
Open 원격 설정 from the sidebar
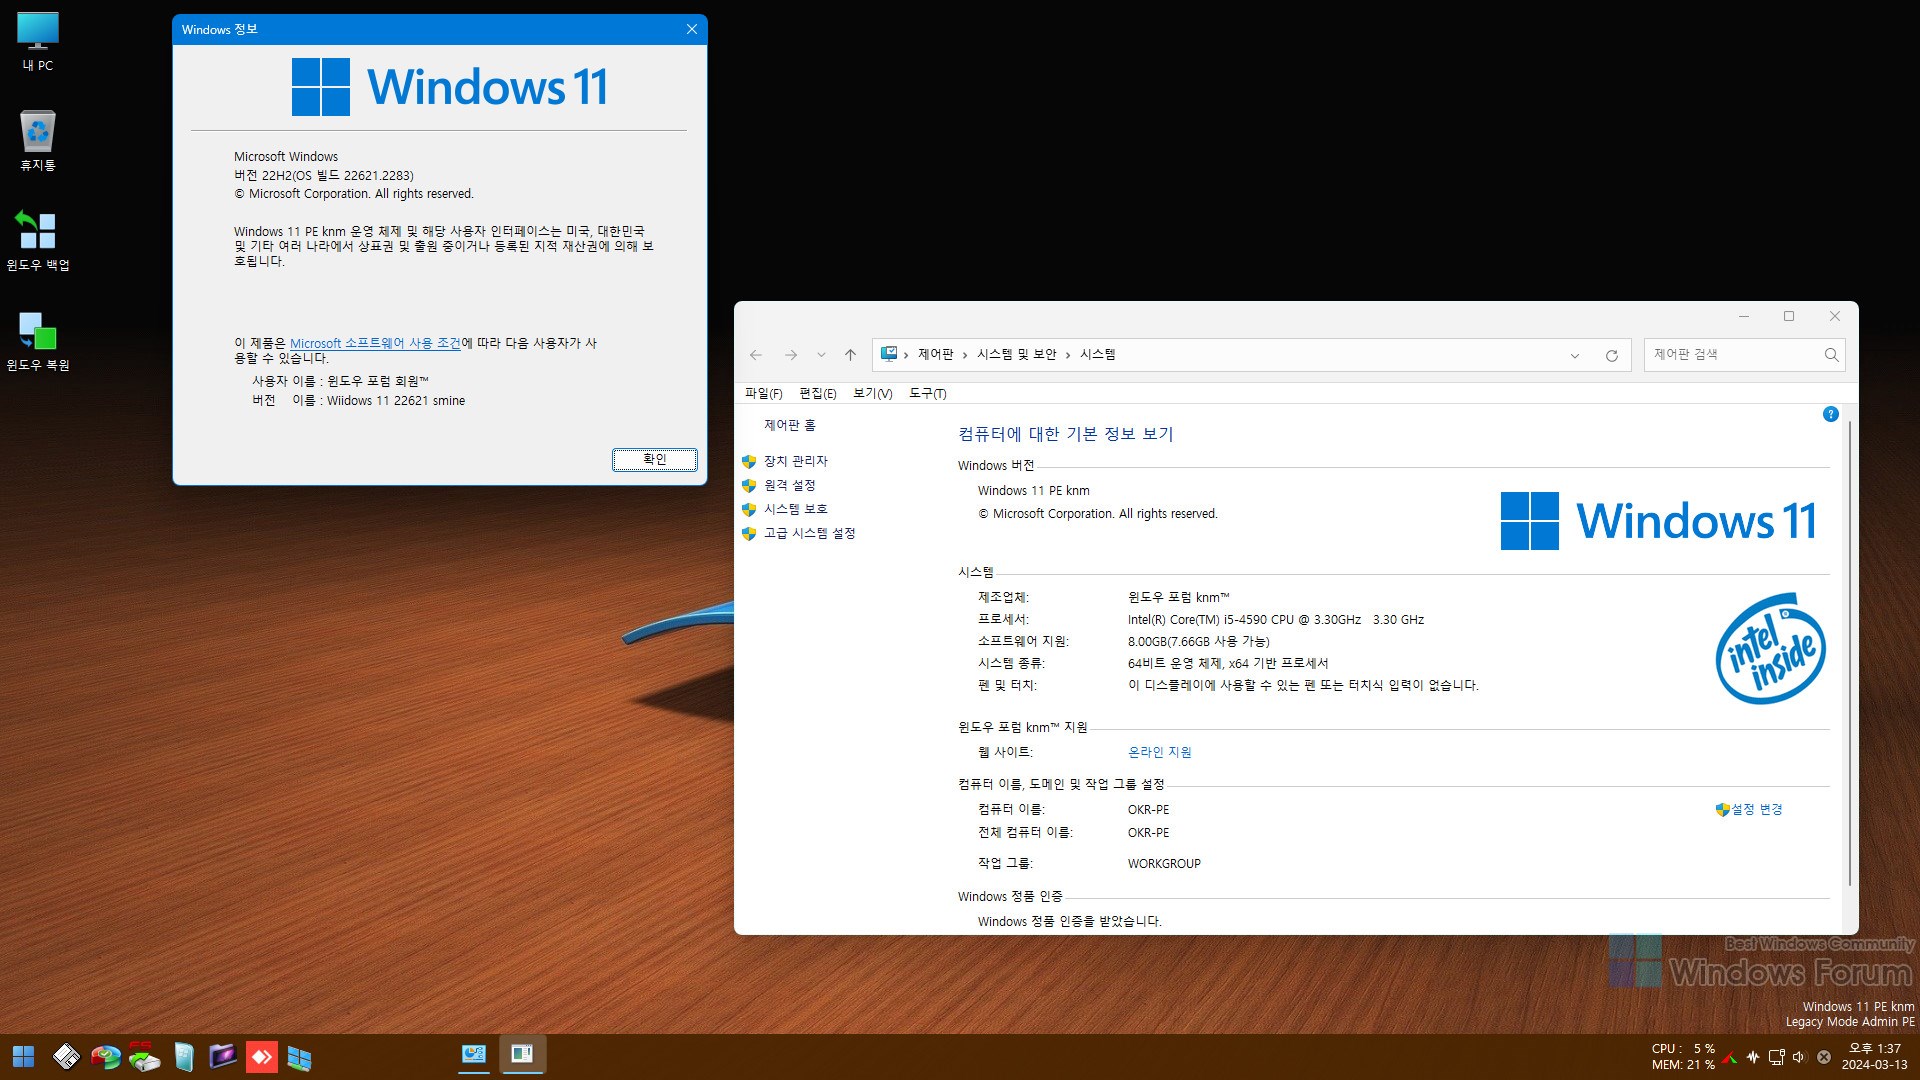point(789,485)
